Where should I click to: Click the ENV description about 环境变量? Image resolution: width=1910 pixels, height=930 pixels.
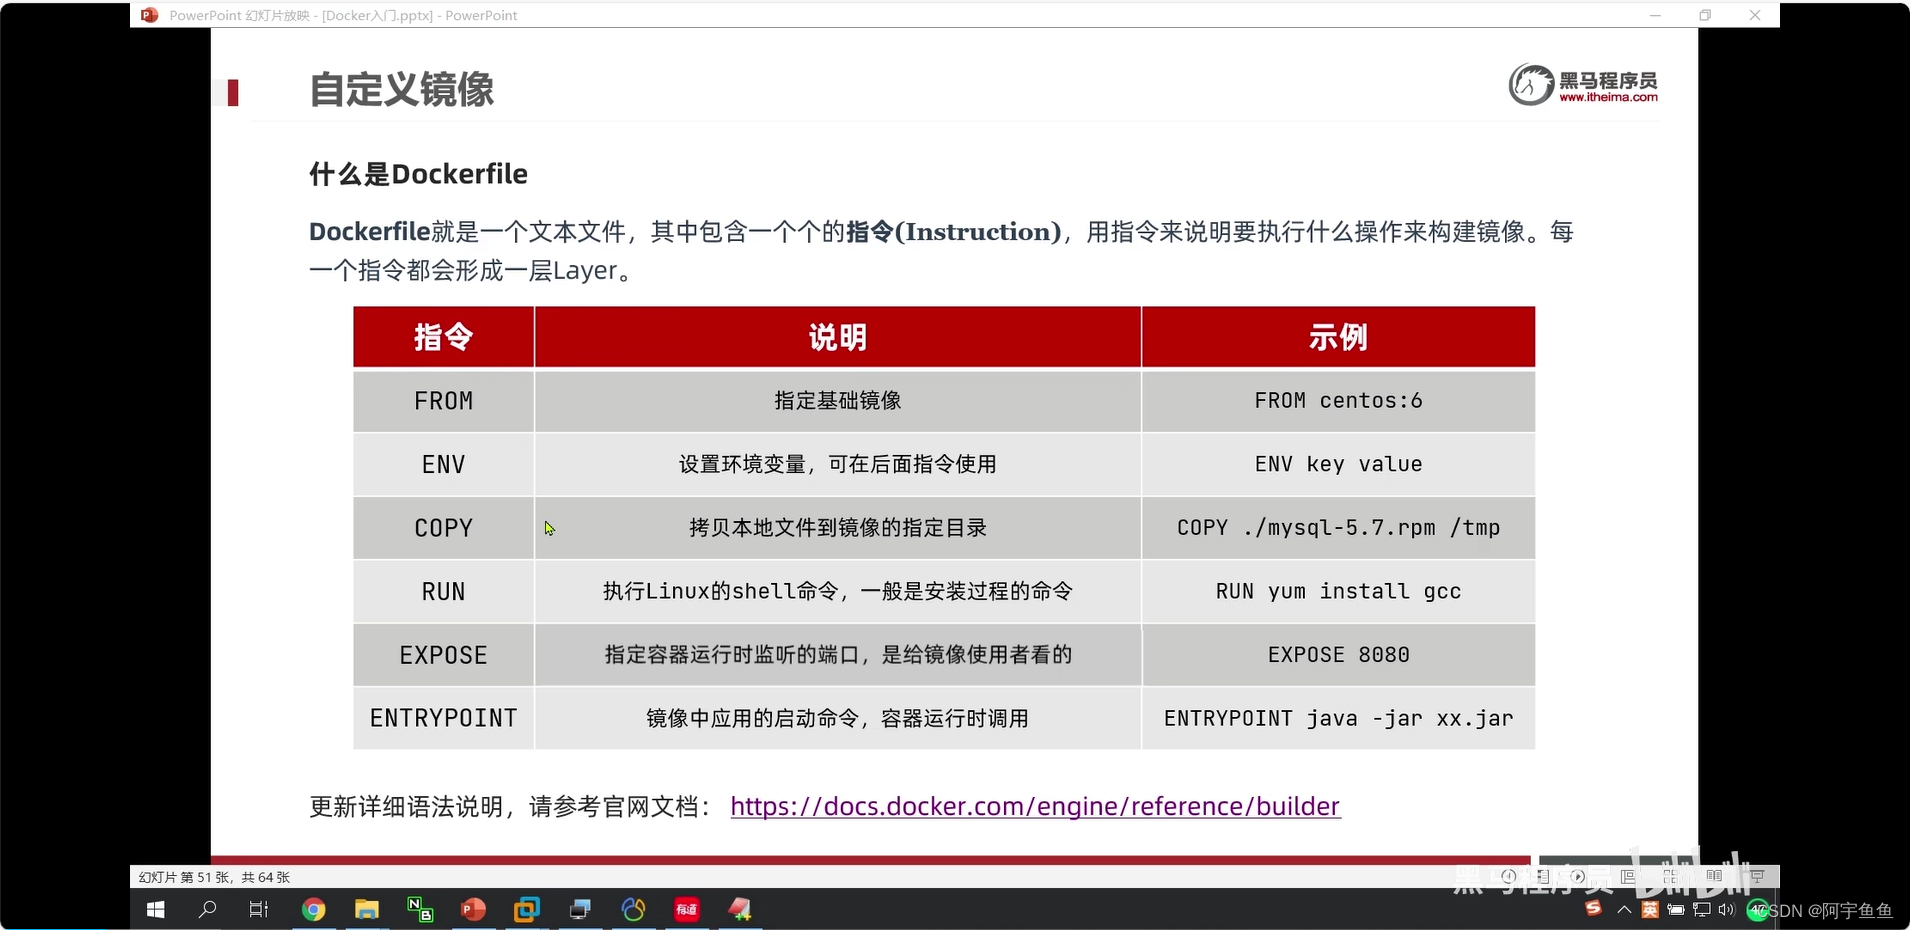tap(838, 464)
